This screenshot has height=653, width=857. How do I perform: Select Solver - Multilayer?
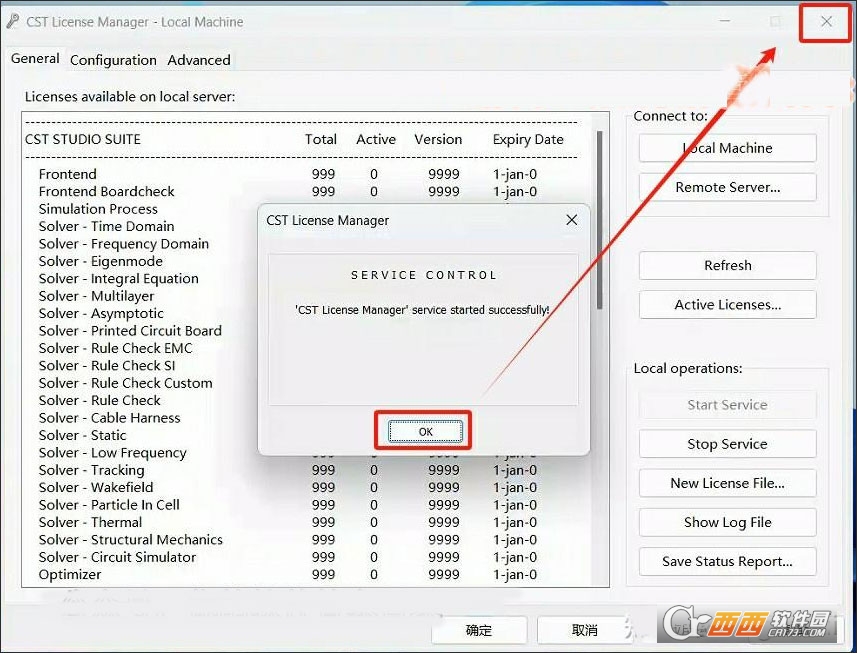tap(96, 297)
